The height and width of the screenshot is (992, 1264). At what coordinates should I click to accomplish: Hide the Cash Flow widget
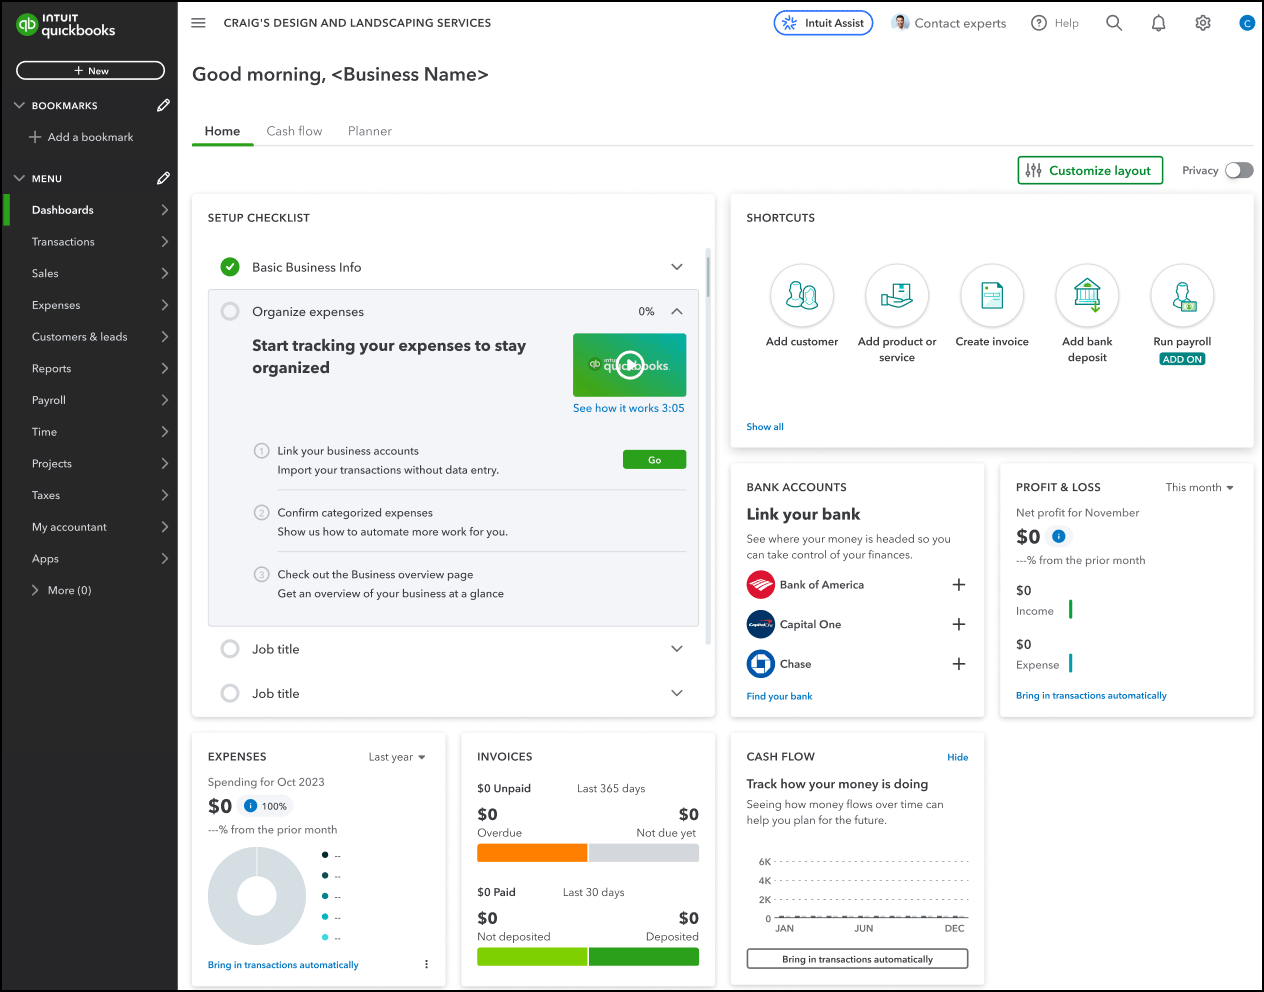[957, 757]
